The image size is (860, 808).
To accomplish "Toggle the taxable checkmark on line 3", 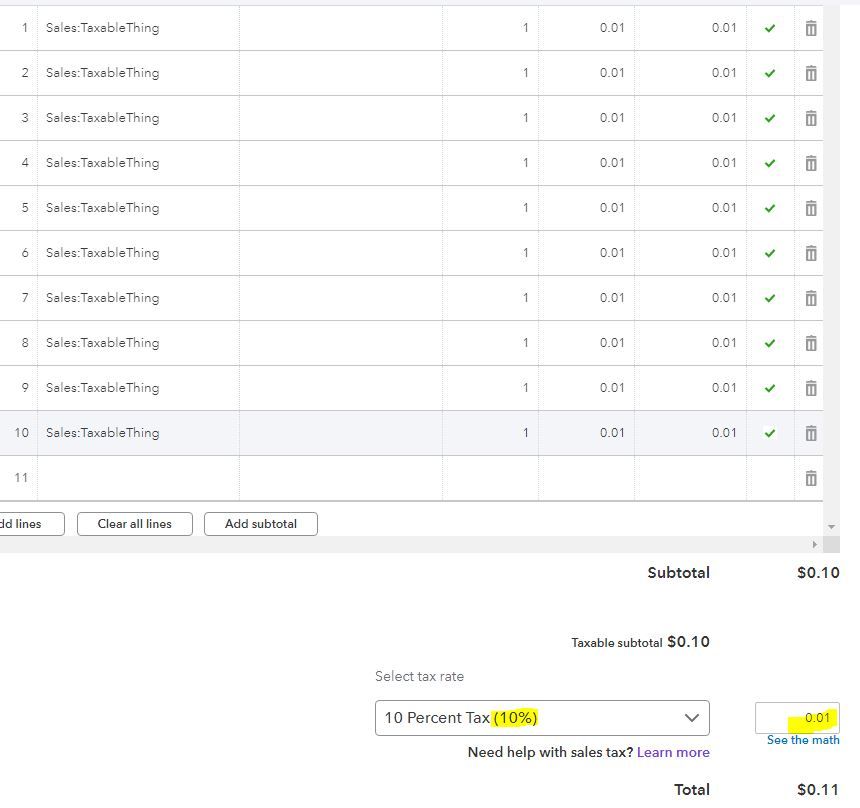I will 770,118.
